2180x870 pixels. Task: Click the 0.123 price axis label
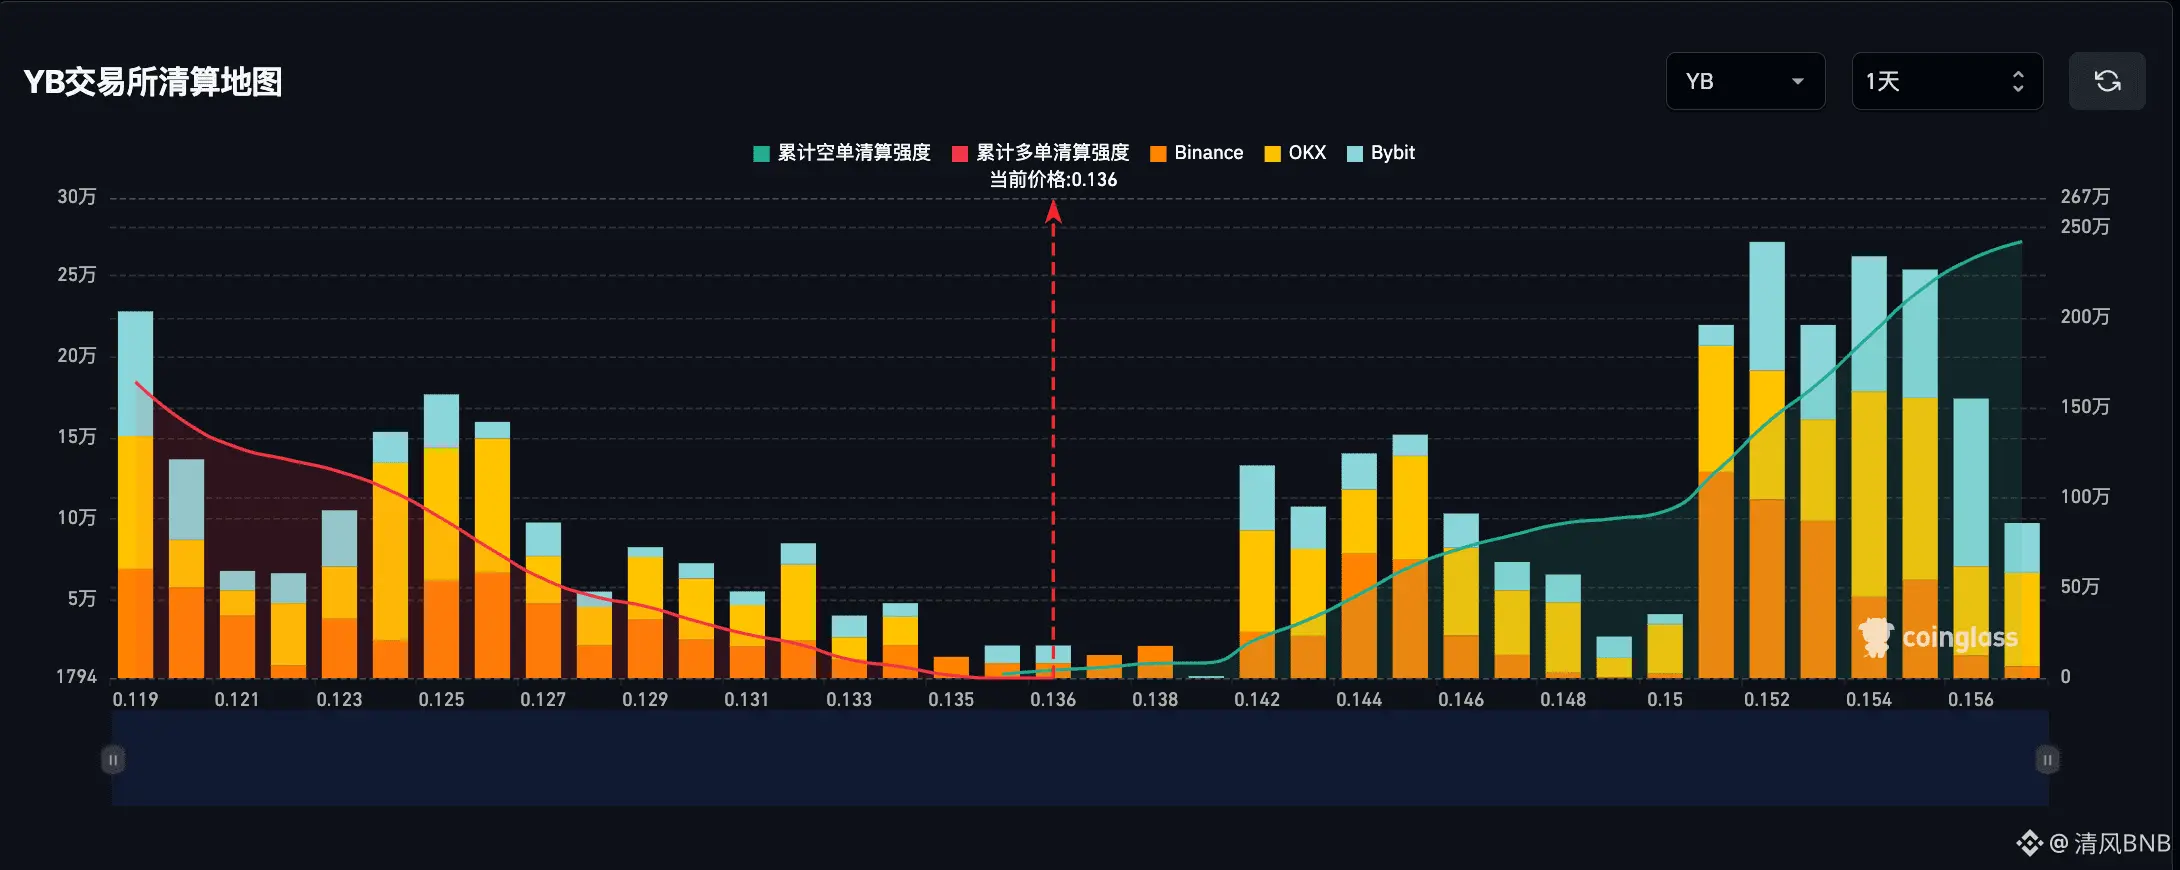pyautogui.click(x=339, y=700)
